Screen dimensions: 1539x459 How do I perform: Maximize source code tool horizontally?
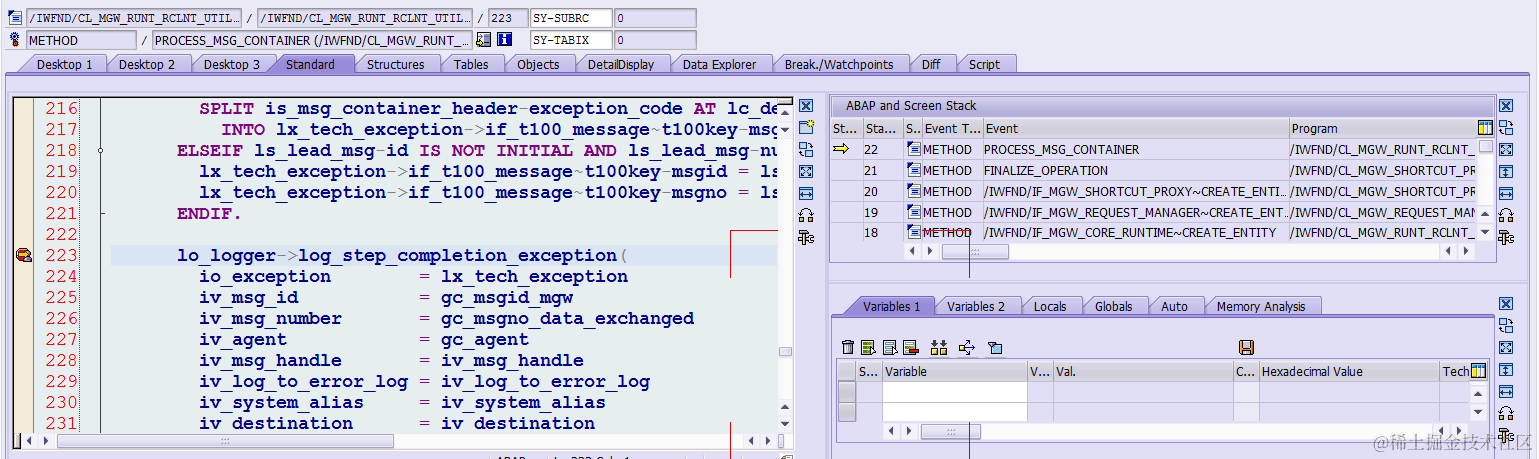point(806,193)
